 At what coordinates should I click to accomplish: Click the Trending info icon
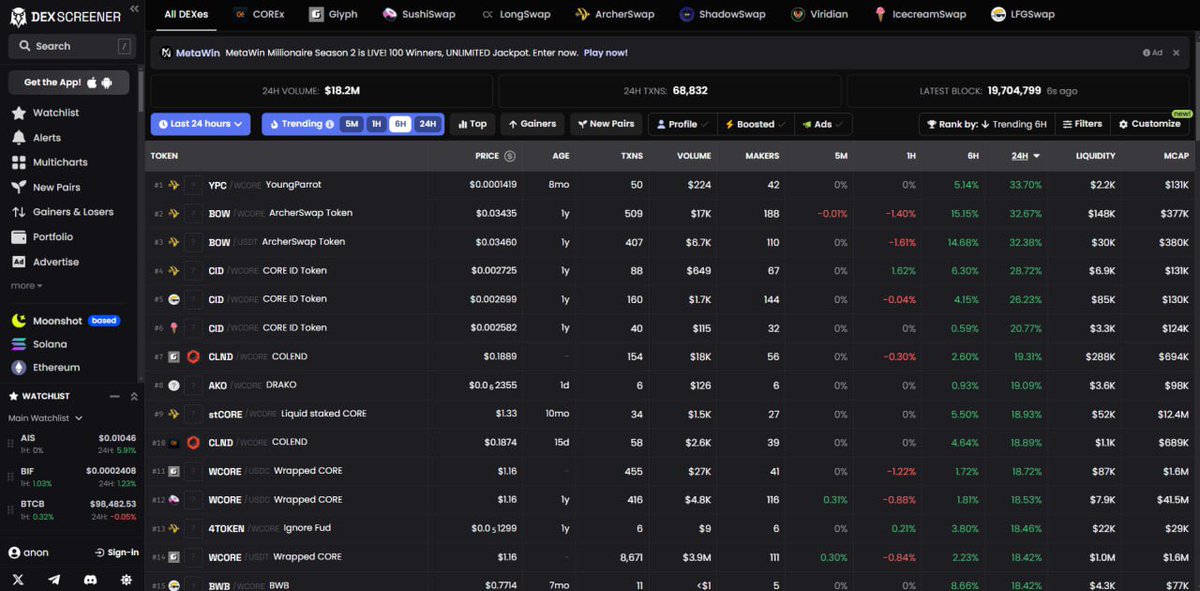[x=330, y=124]
